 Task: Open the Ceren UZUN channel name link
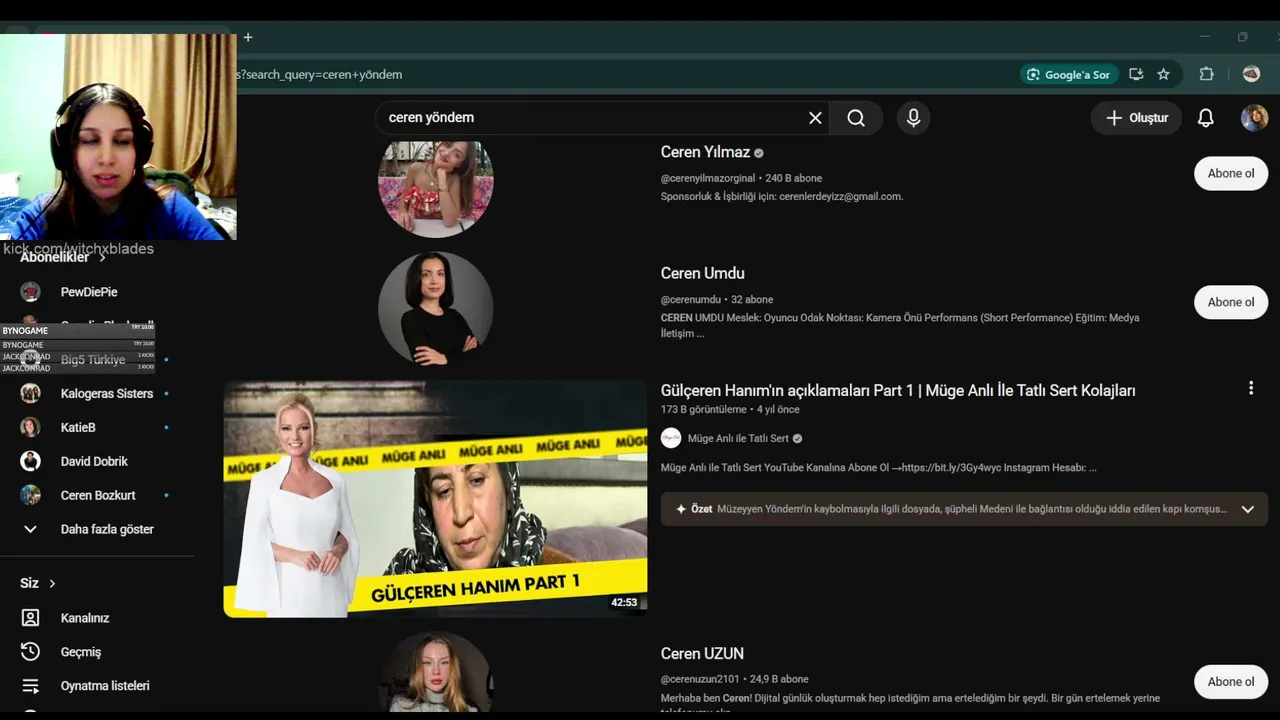pos(702,654)
